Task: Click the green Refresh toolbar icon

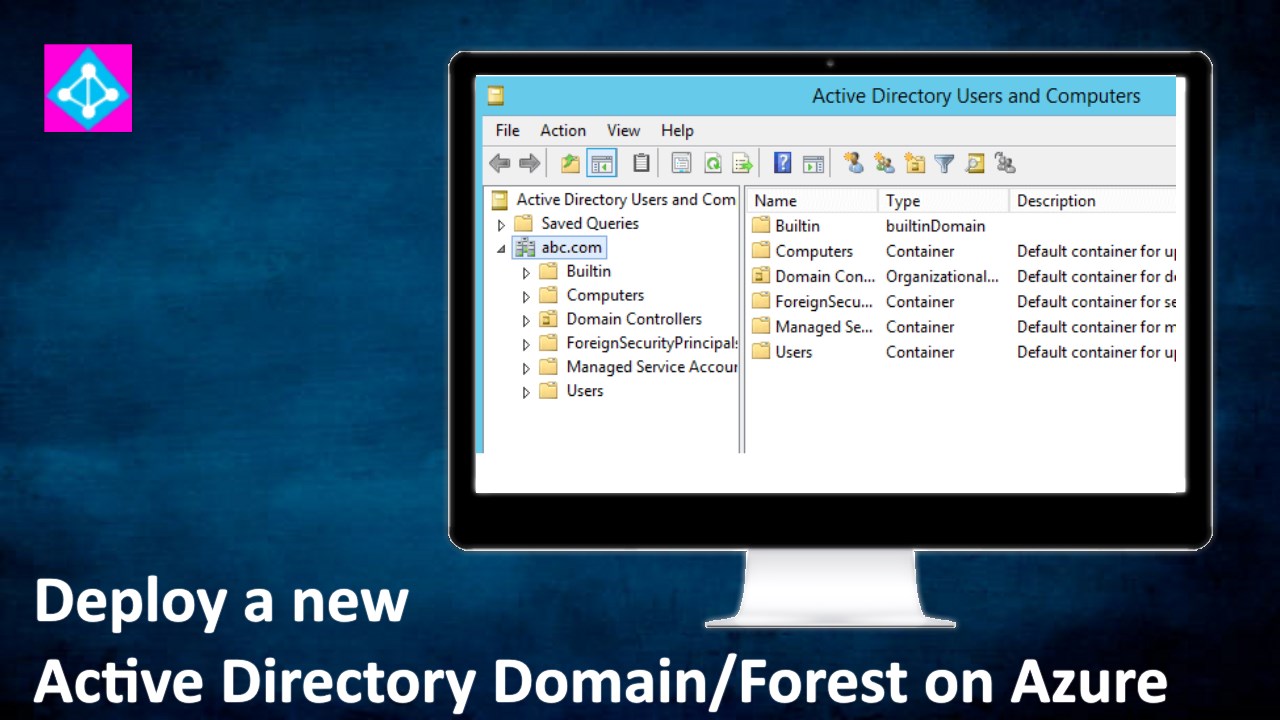Action: [712, 164]
